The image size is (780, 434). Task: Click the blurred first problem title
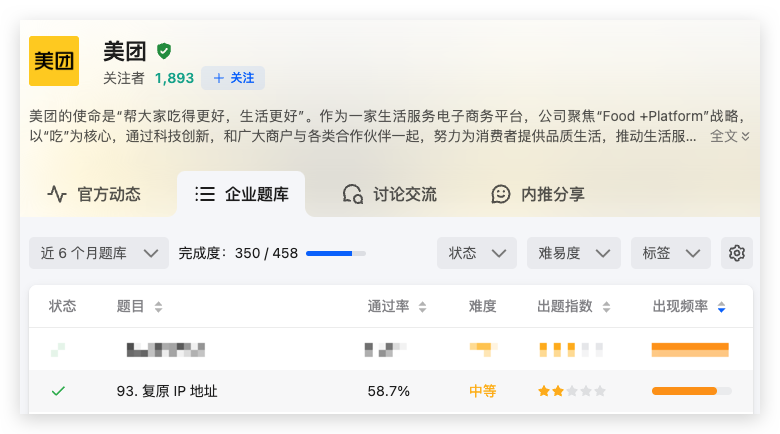pos(166,349)
